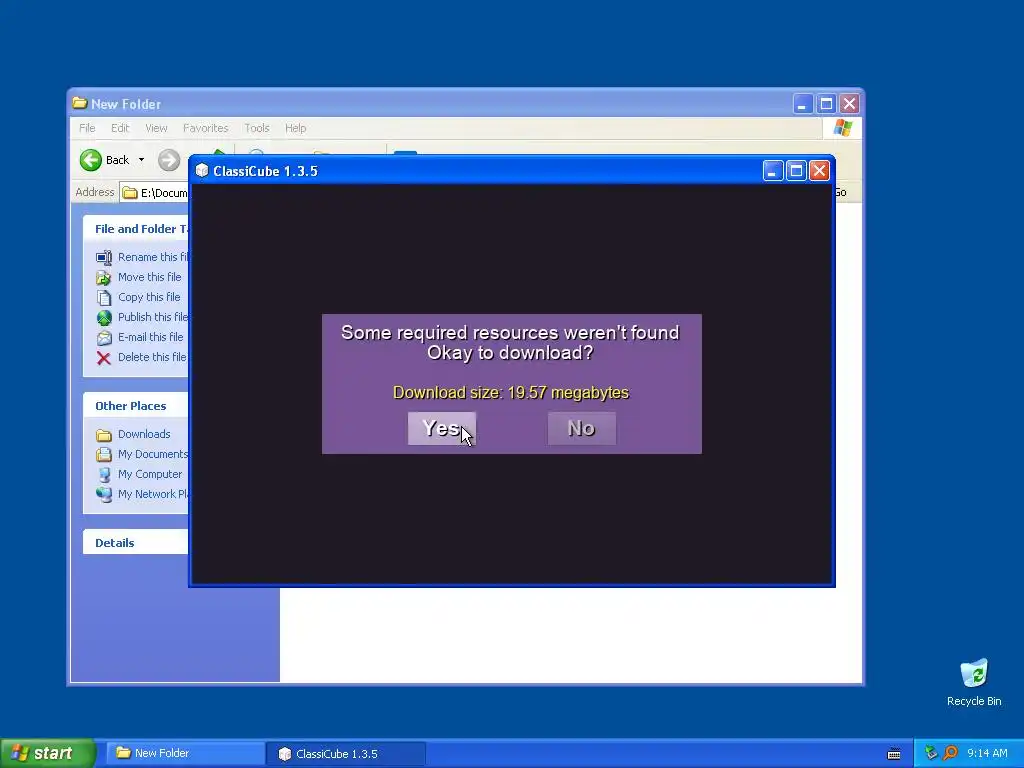Minimize the New Folder window
The image size is (1024, 768).
point(803,104)
